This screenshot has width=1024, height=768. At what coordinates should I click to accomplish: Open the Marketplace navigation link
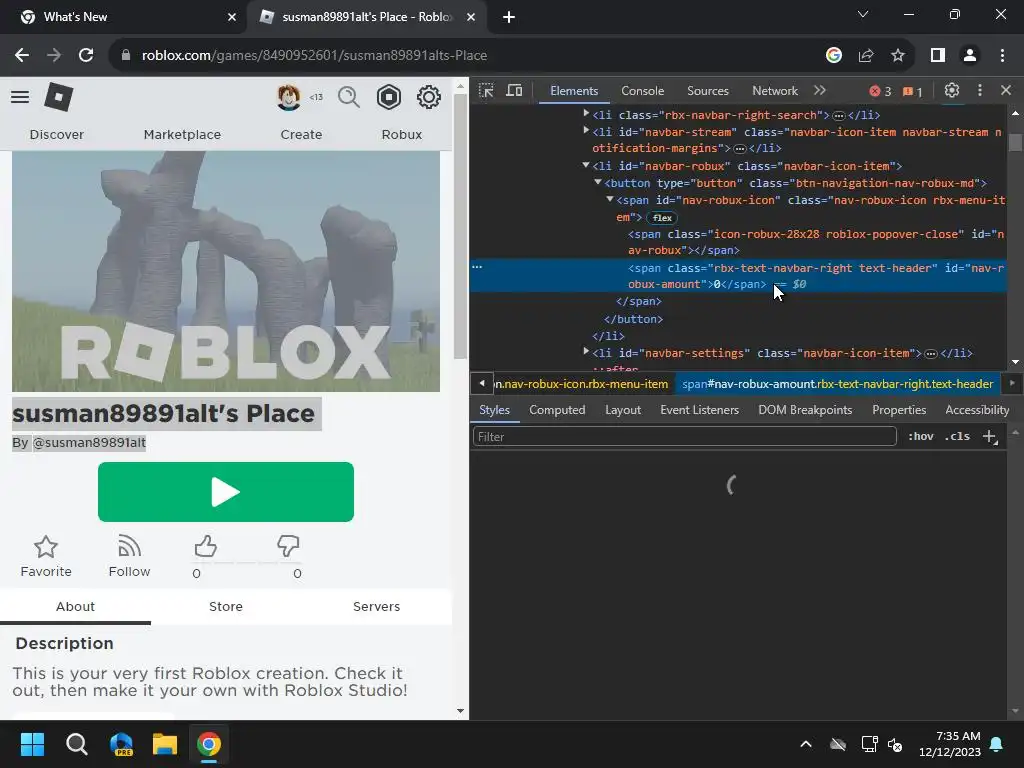click(x=182, y=135)
